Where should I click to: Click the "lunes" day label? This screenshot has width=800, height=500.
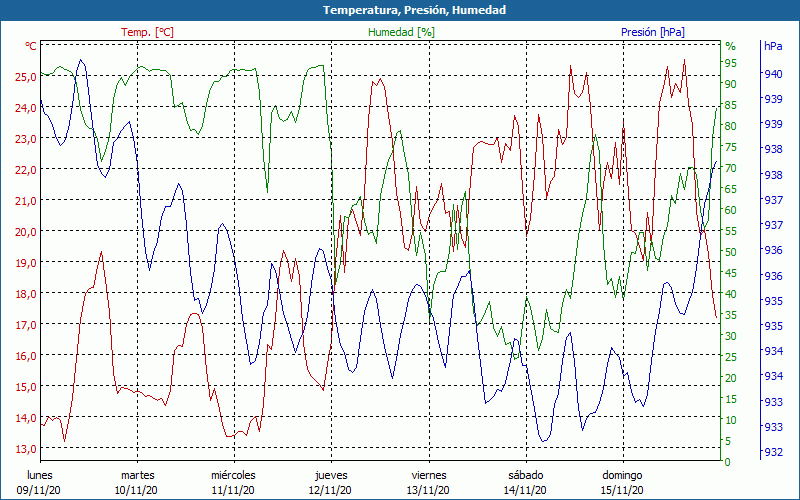pyautogui.click(x=40, y=475)
